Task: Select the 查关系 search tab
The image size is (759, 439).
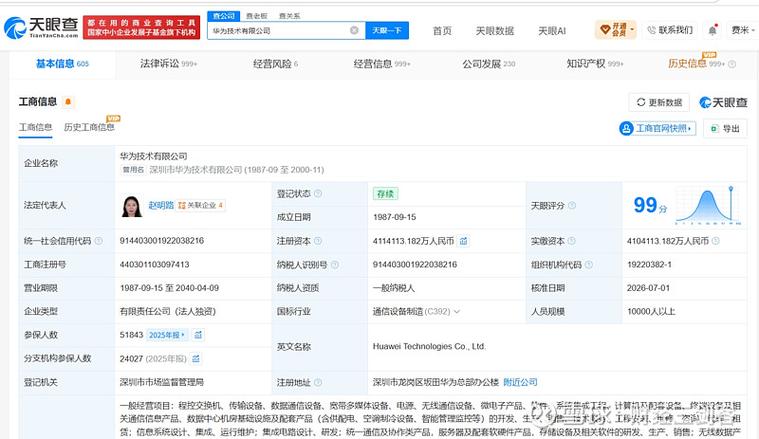Action: [x=289, y=16]
